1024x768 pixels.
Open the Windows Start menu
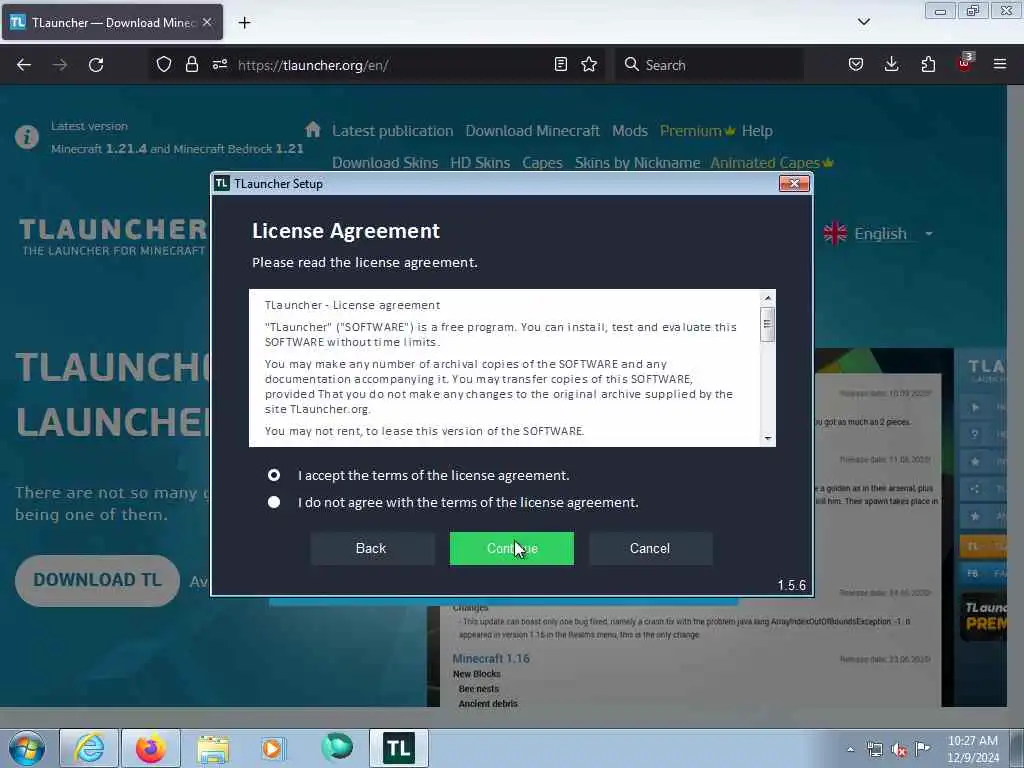tap(27, 748)
